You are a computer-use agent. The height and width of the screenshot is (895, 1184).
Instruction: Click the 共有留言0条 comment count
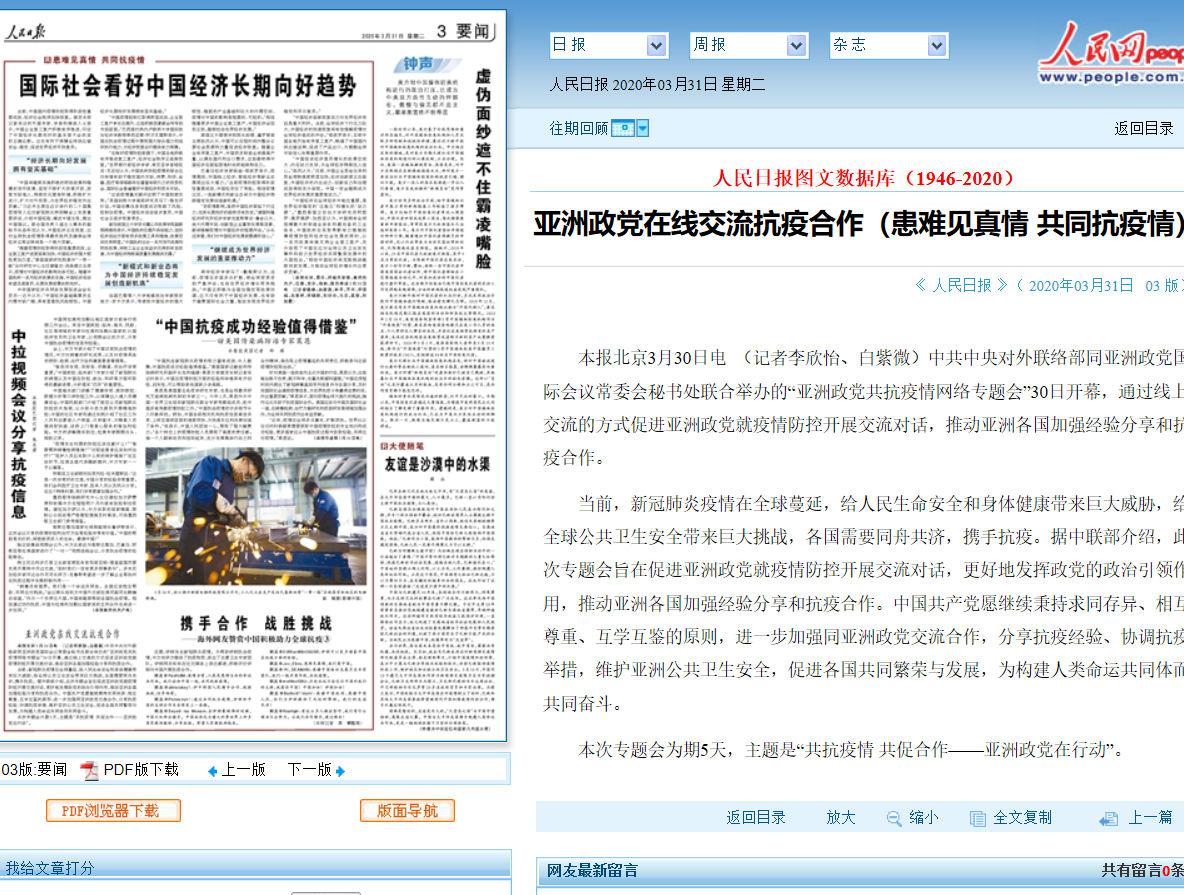[x=1142, y=871]
